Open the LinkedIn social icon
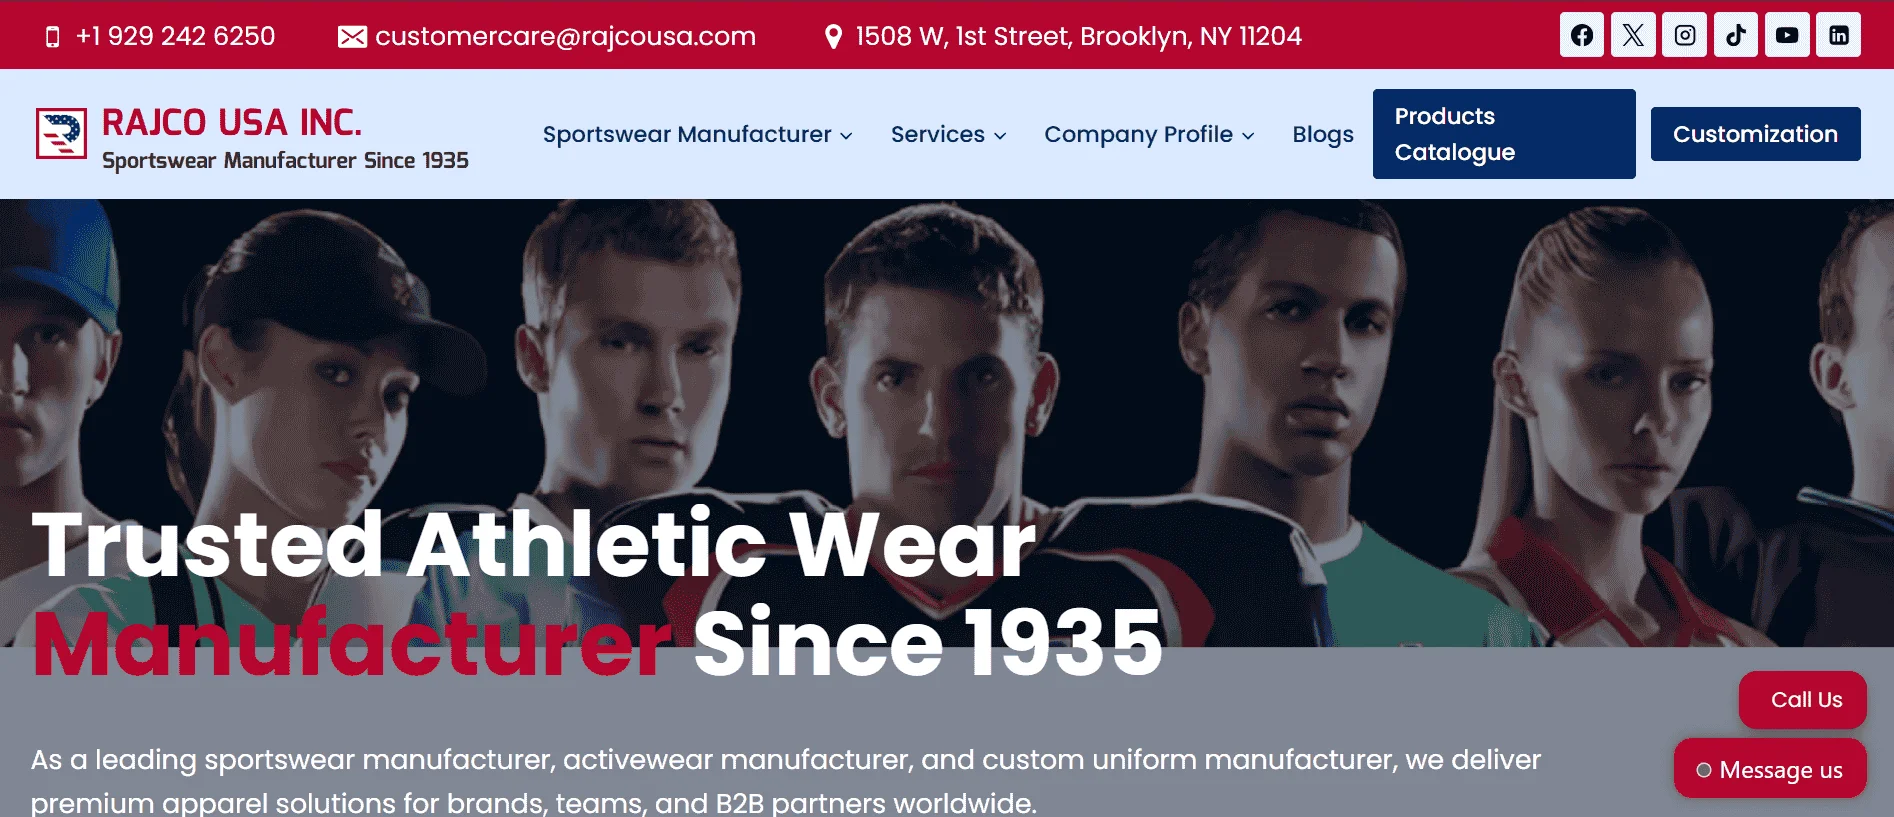Viewport: 1894px width, 817px height. pyautogui.click(x=1839, y=35)
